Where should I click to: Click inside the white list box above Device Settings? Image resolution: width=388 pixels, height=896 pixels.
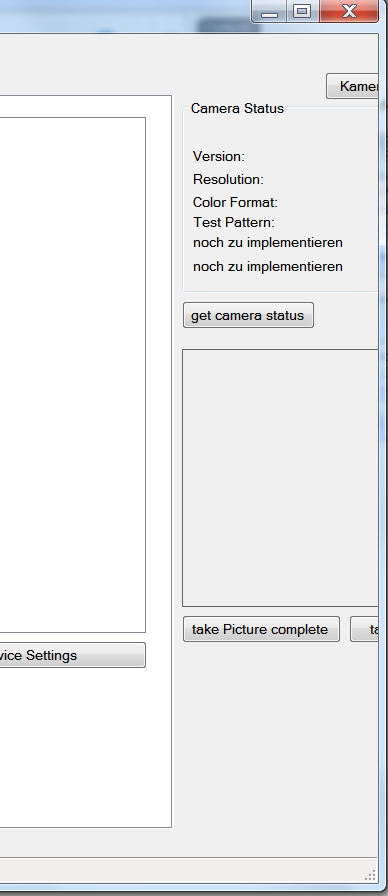coord(73,375)
